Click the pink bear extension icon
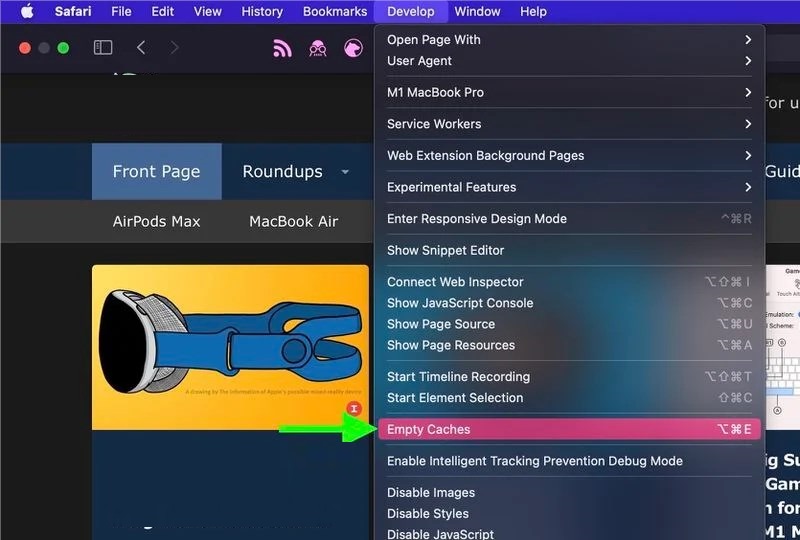The image size is (800, 540). [x=353, y=48]
